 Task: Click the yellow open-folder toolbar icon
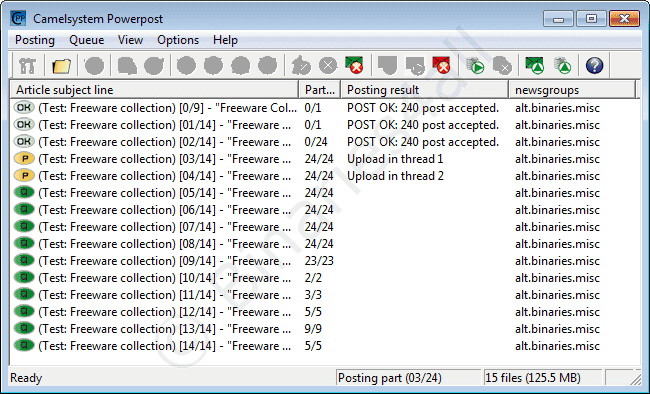[61, 66]
